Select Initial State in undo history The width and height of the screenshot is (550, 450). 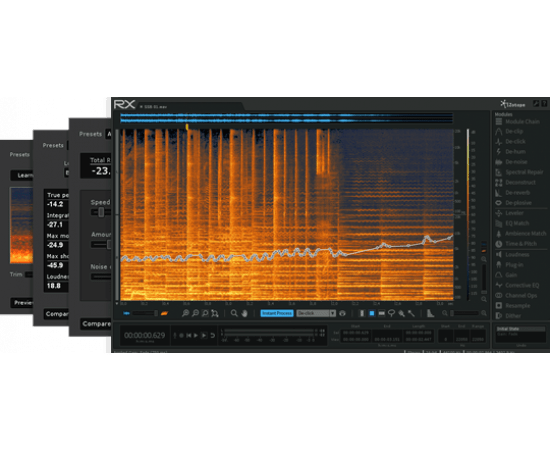[520, 329]
